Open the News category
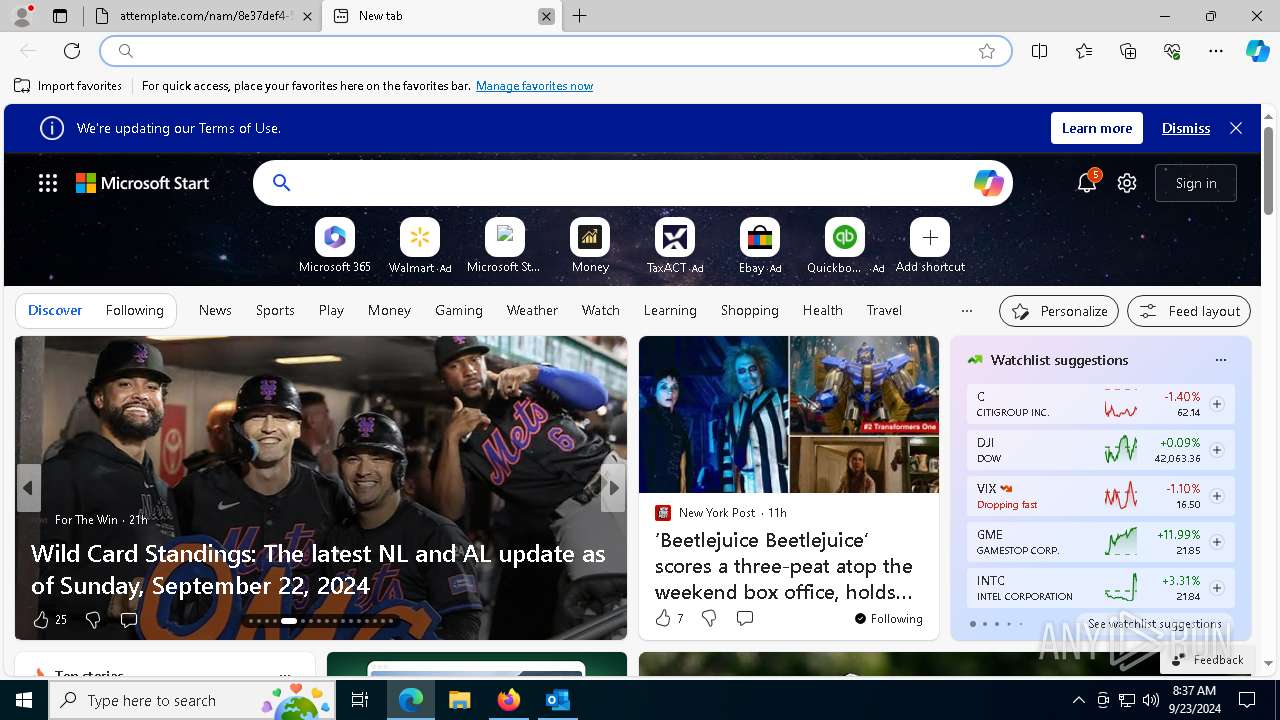 [x=215, y=310]
